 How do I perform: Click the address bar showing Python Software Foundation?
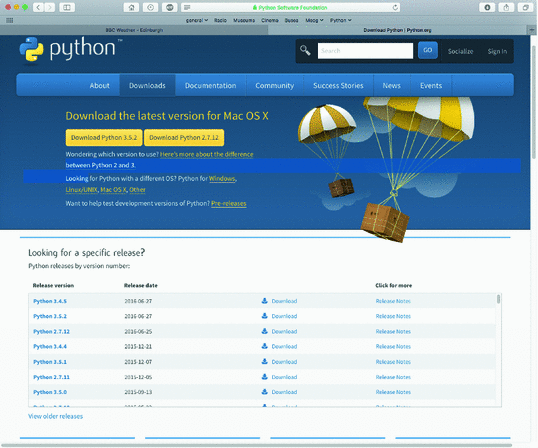tap(291, 7)
